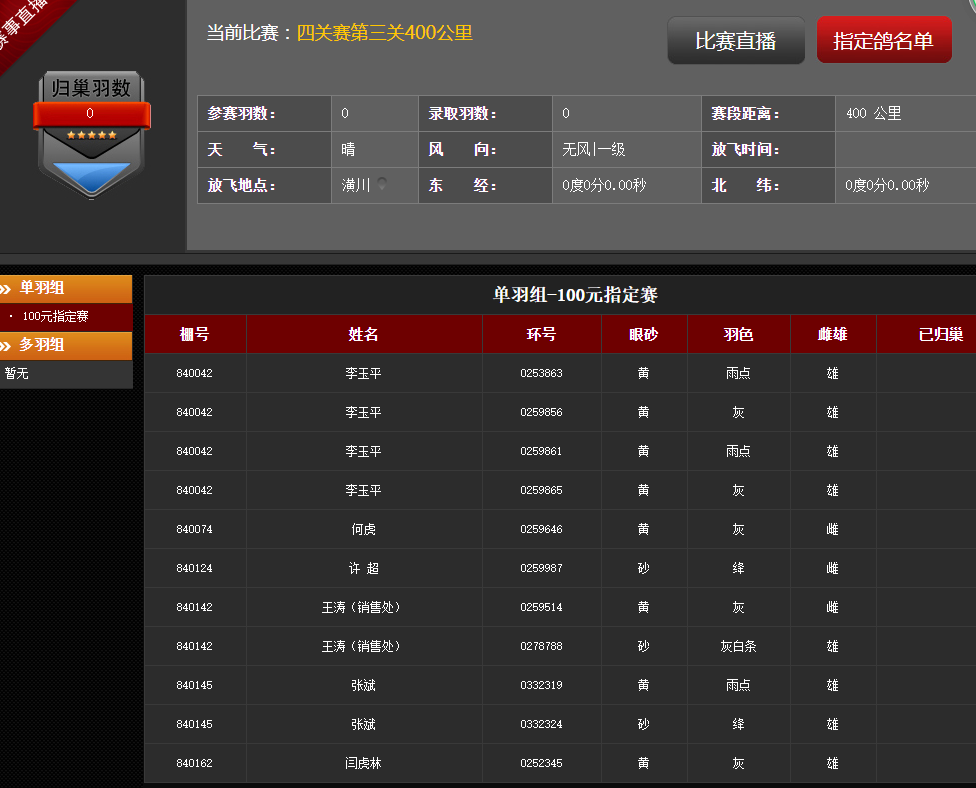Open the 指定鸽名单 list button
The width and height of the screenshot is (976, 788).
(883, 41)
